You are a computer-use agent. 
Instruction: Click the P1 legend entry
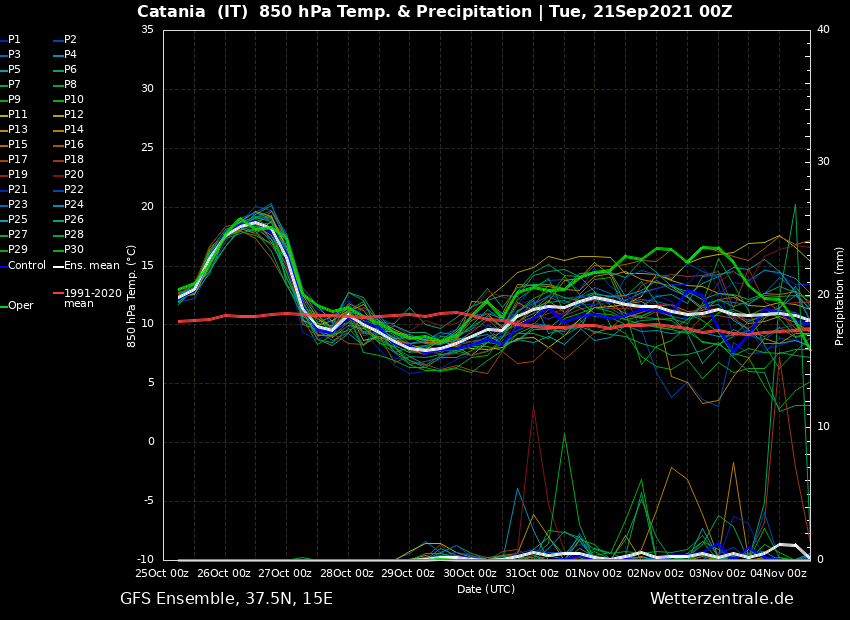click(x=14, y=40)
